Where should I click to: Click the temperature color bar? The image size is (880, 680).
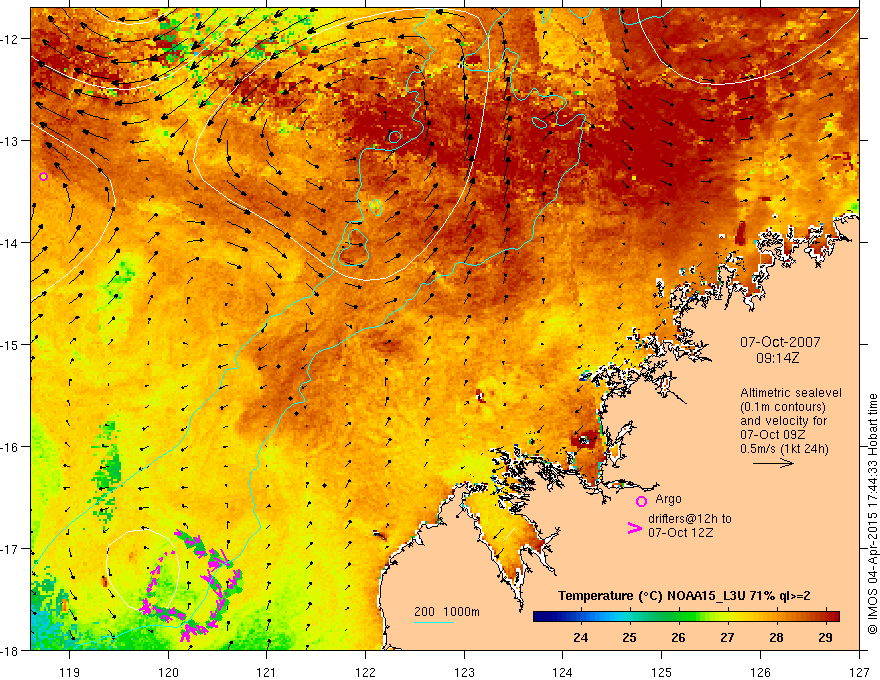tap(686, 617)
